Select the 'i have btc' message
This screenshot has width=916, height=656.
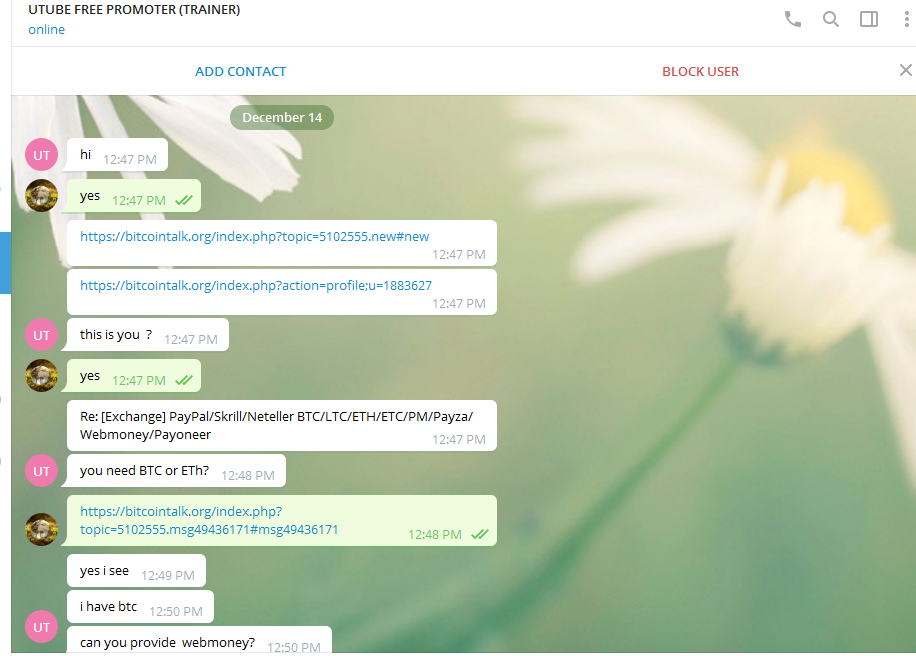140,607
